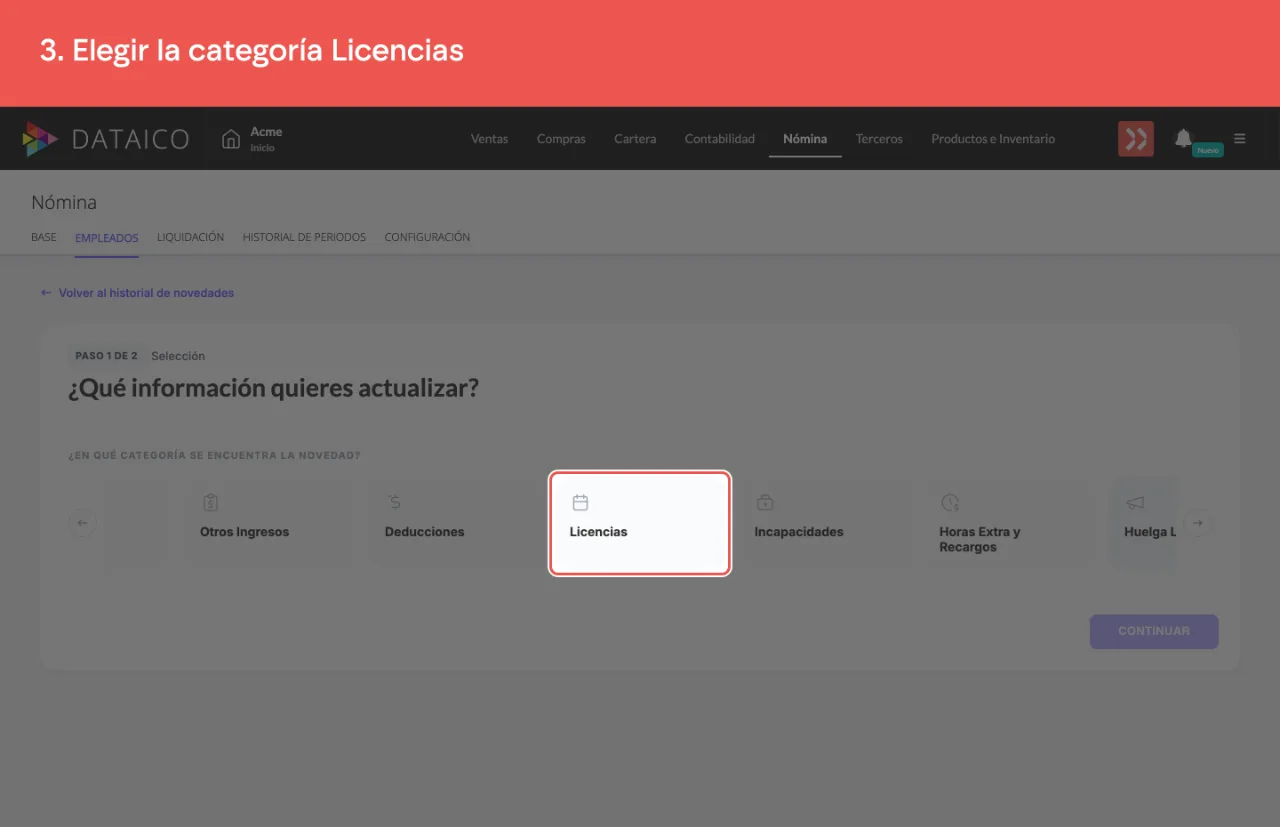Open the Acme home icon
Image resolution: width=1280 pixels, height=827 pixels.
[231, 139]
